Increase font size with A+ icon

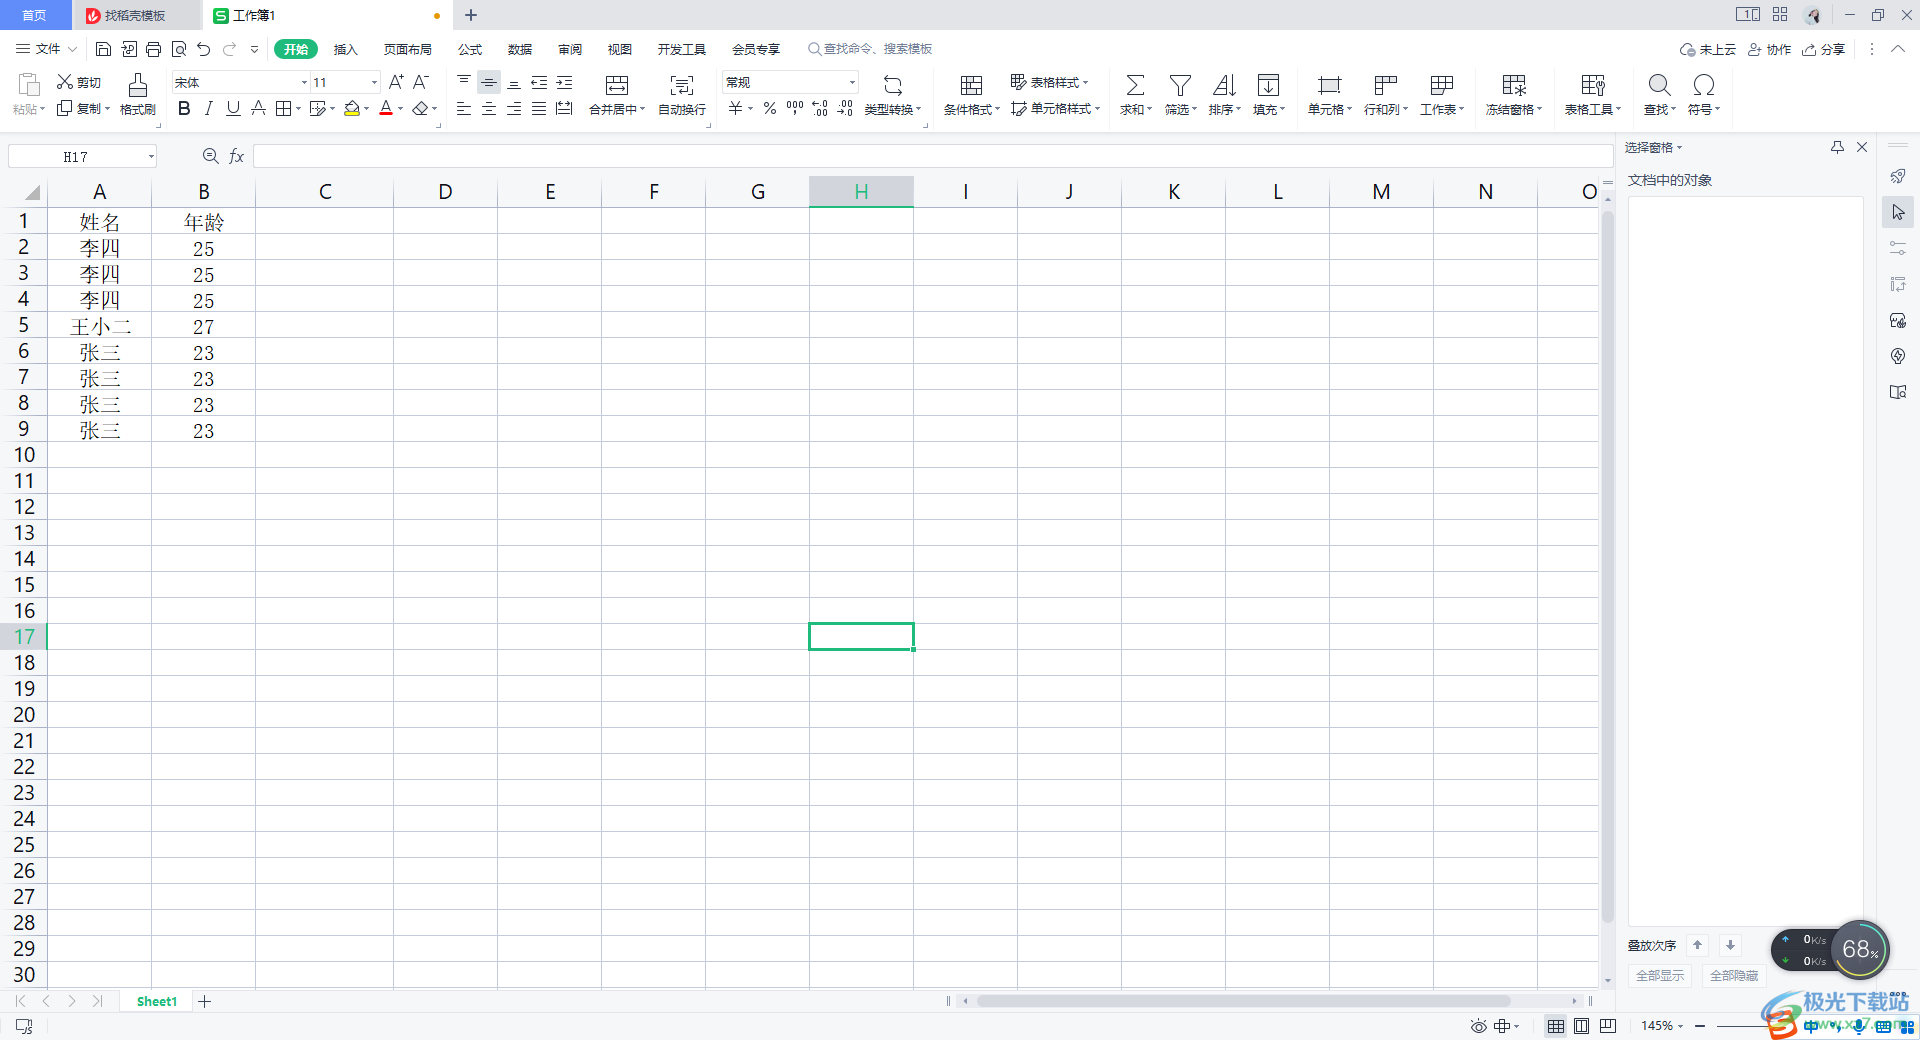396,82
